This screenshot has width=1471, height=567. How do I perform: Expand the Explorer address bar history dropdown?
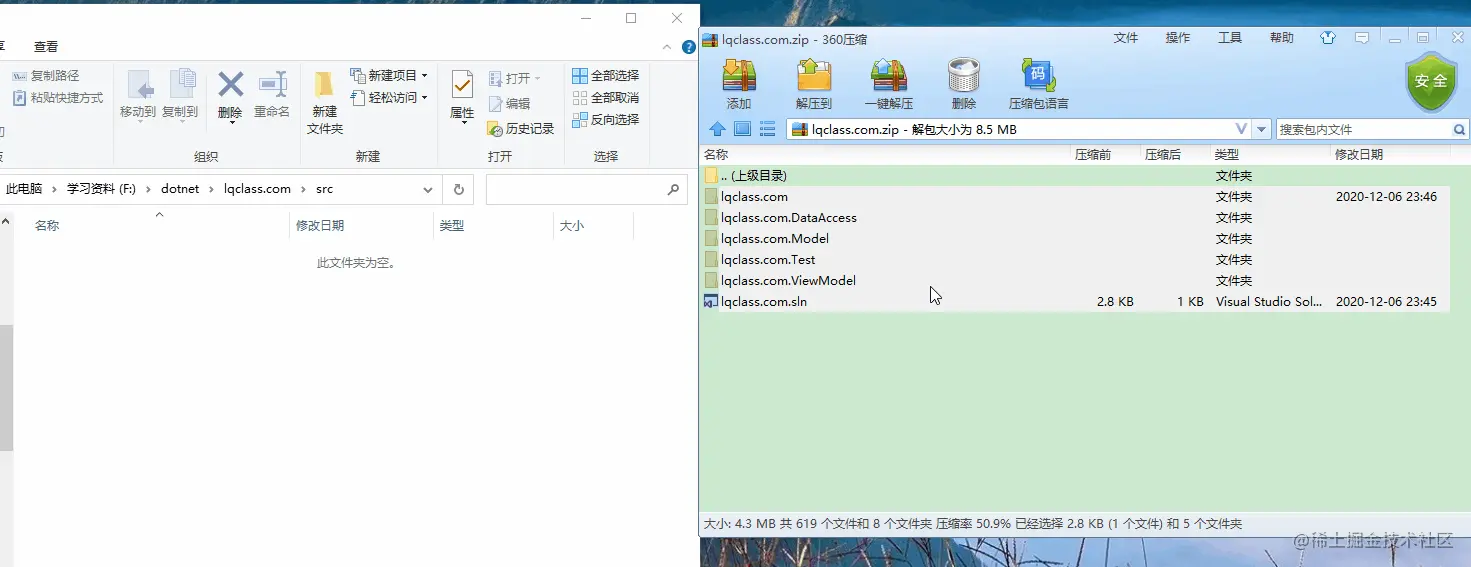click(427, 190)
